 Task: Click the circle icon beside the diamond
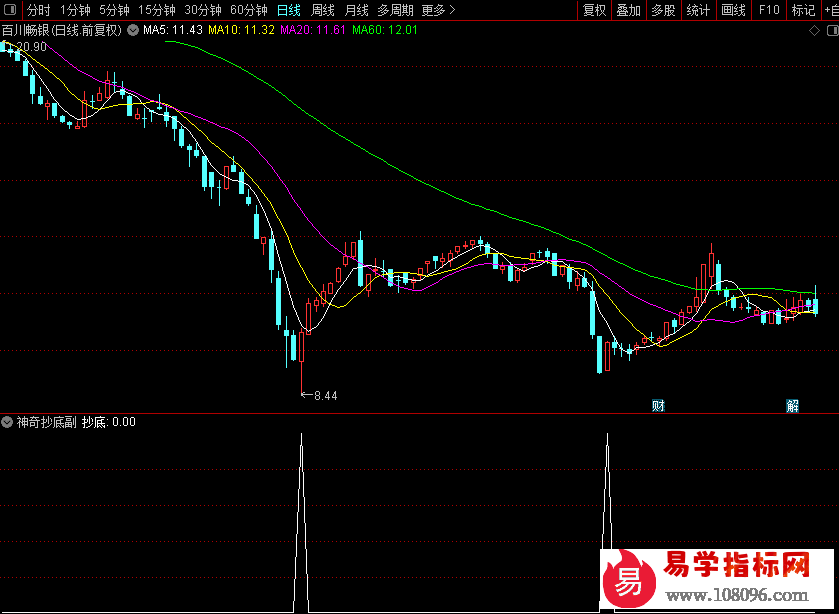(x=828, y=30)
